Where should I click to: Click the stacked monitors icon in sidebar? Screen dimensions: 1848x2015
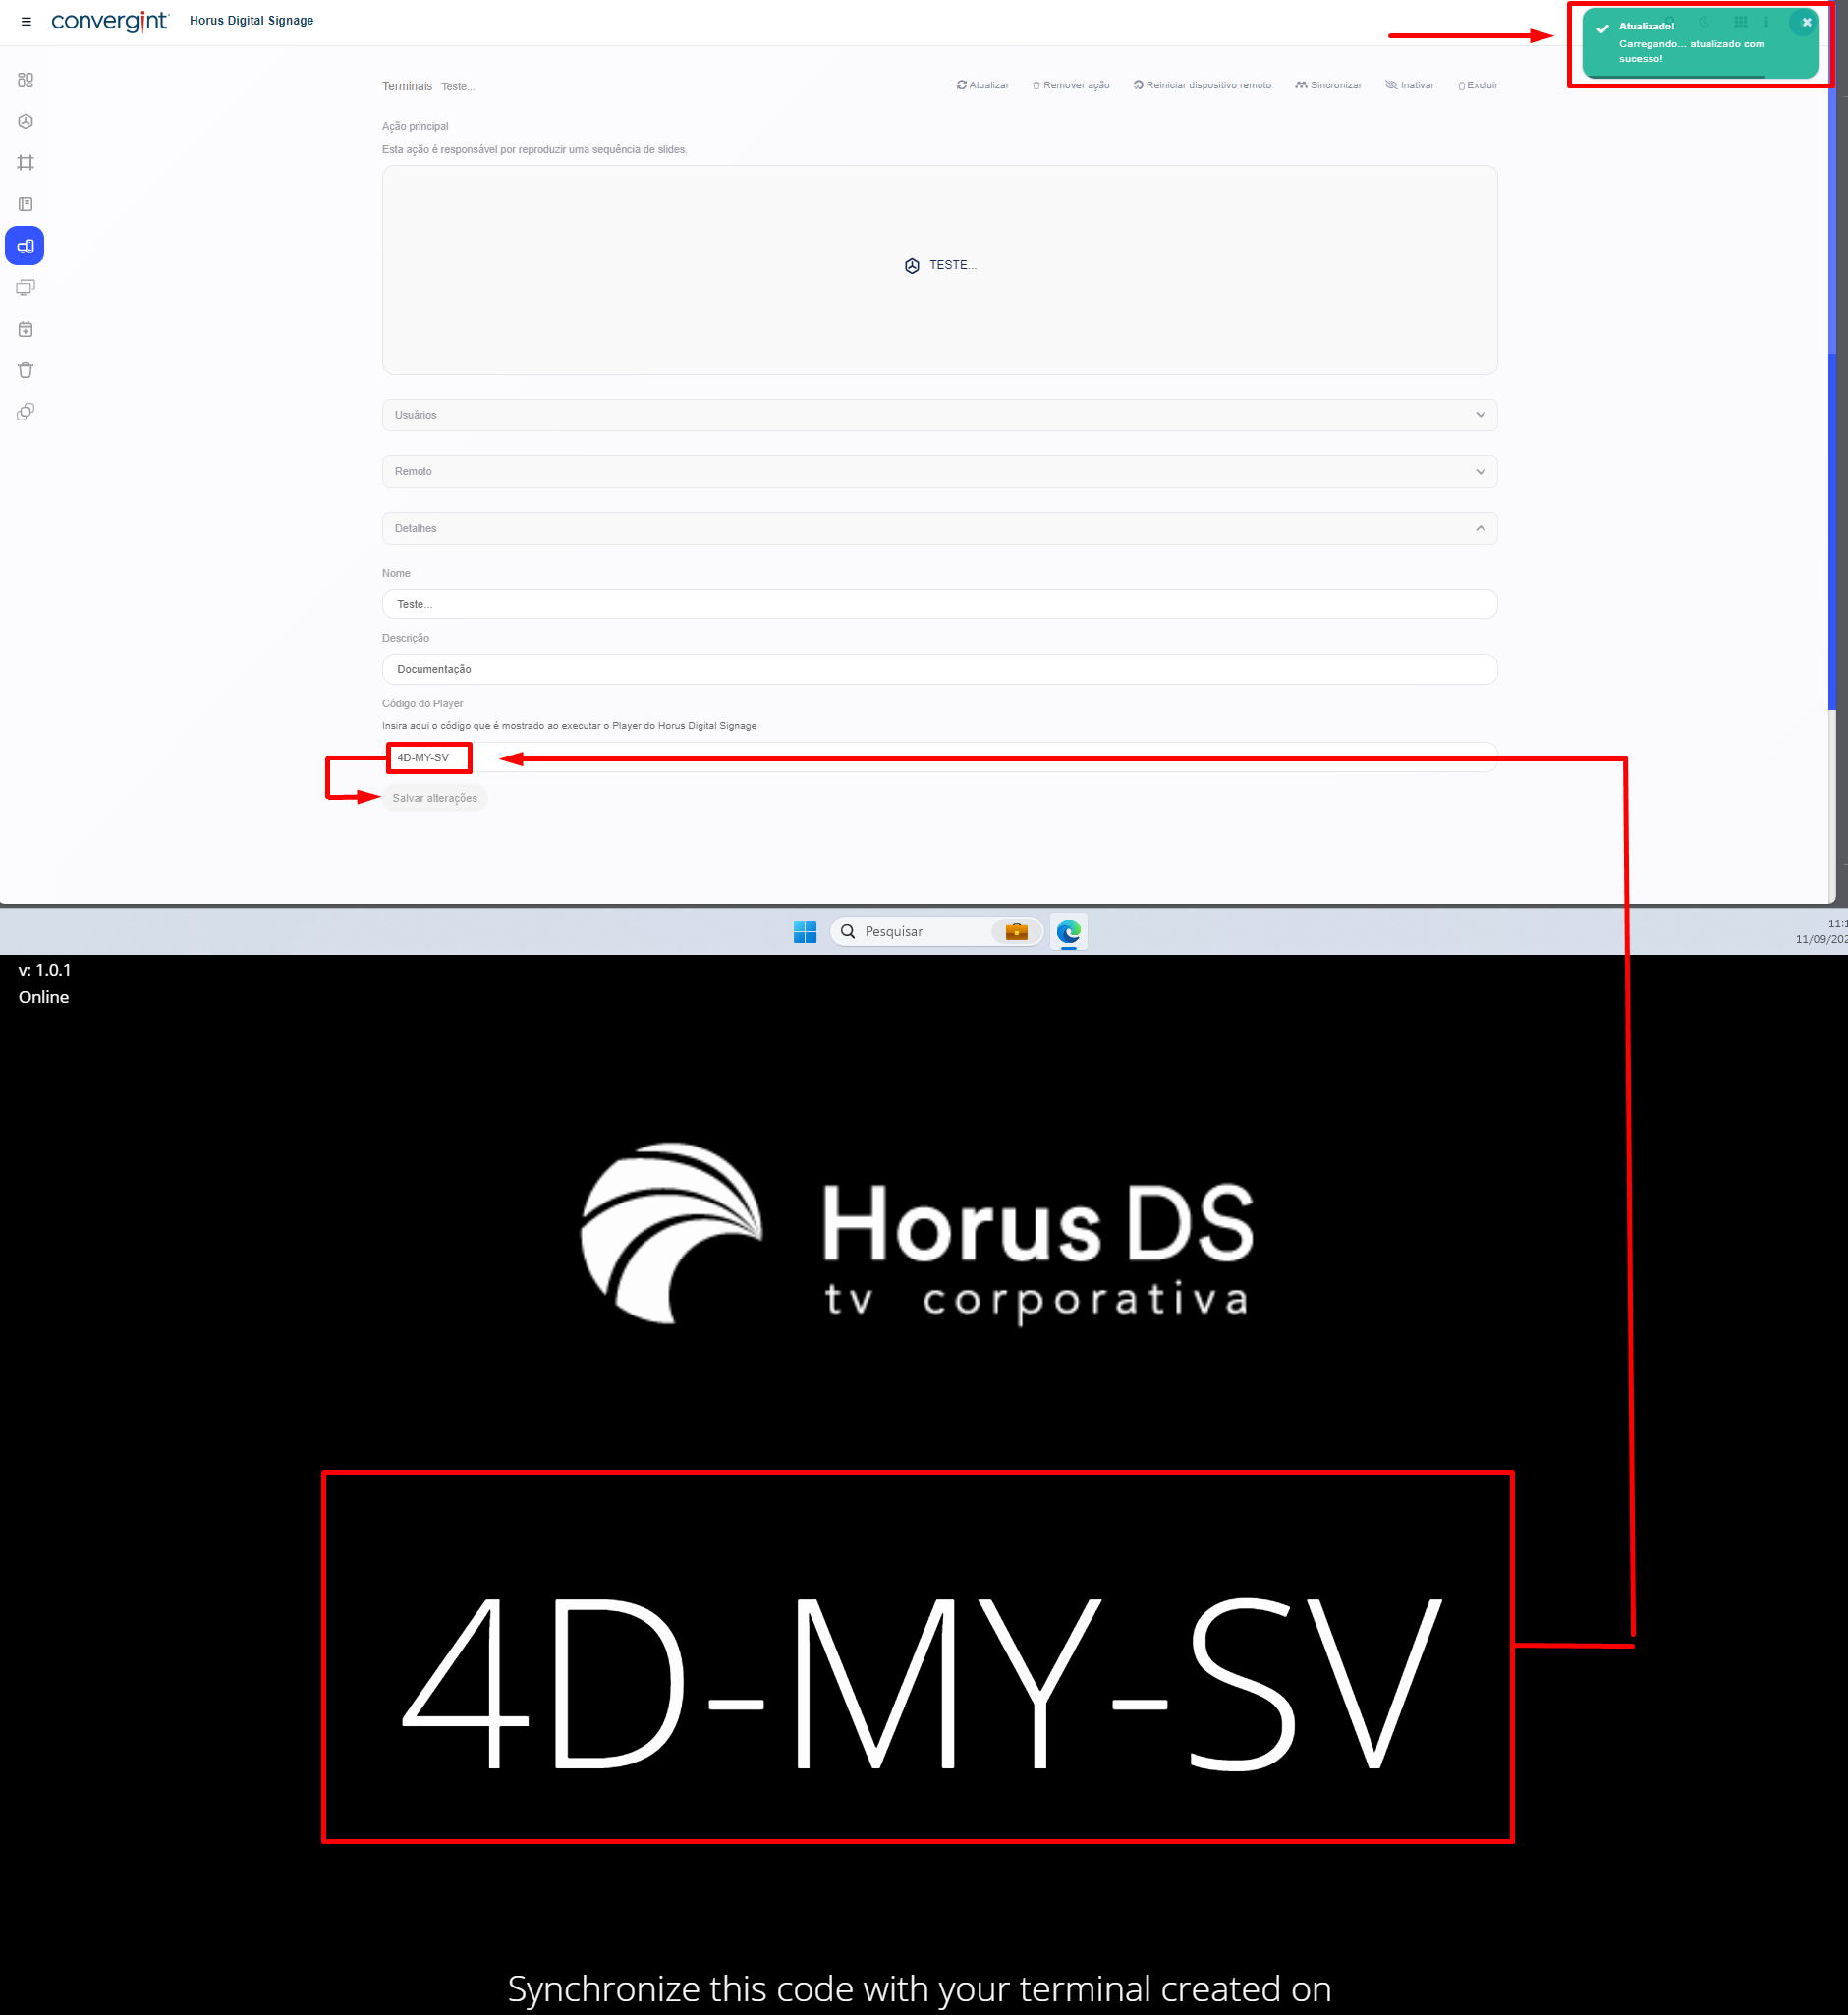tap(26, 288)
